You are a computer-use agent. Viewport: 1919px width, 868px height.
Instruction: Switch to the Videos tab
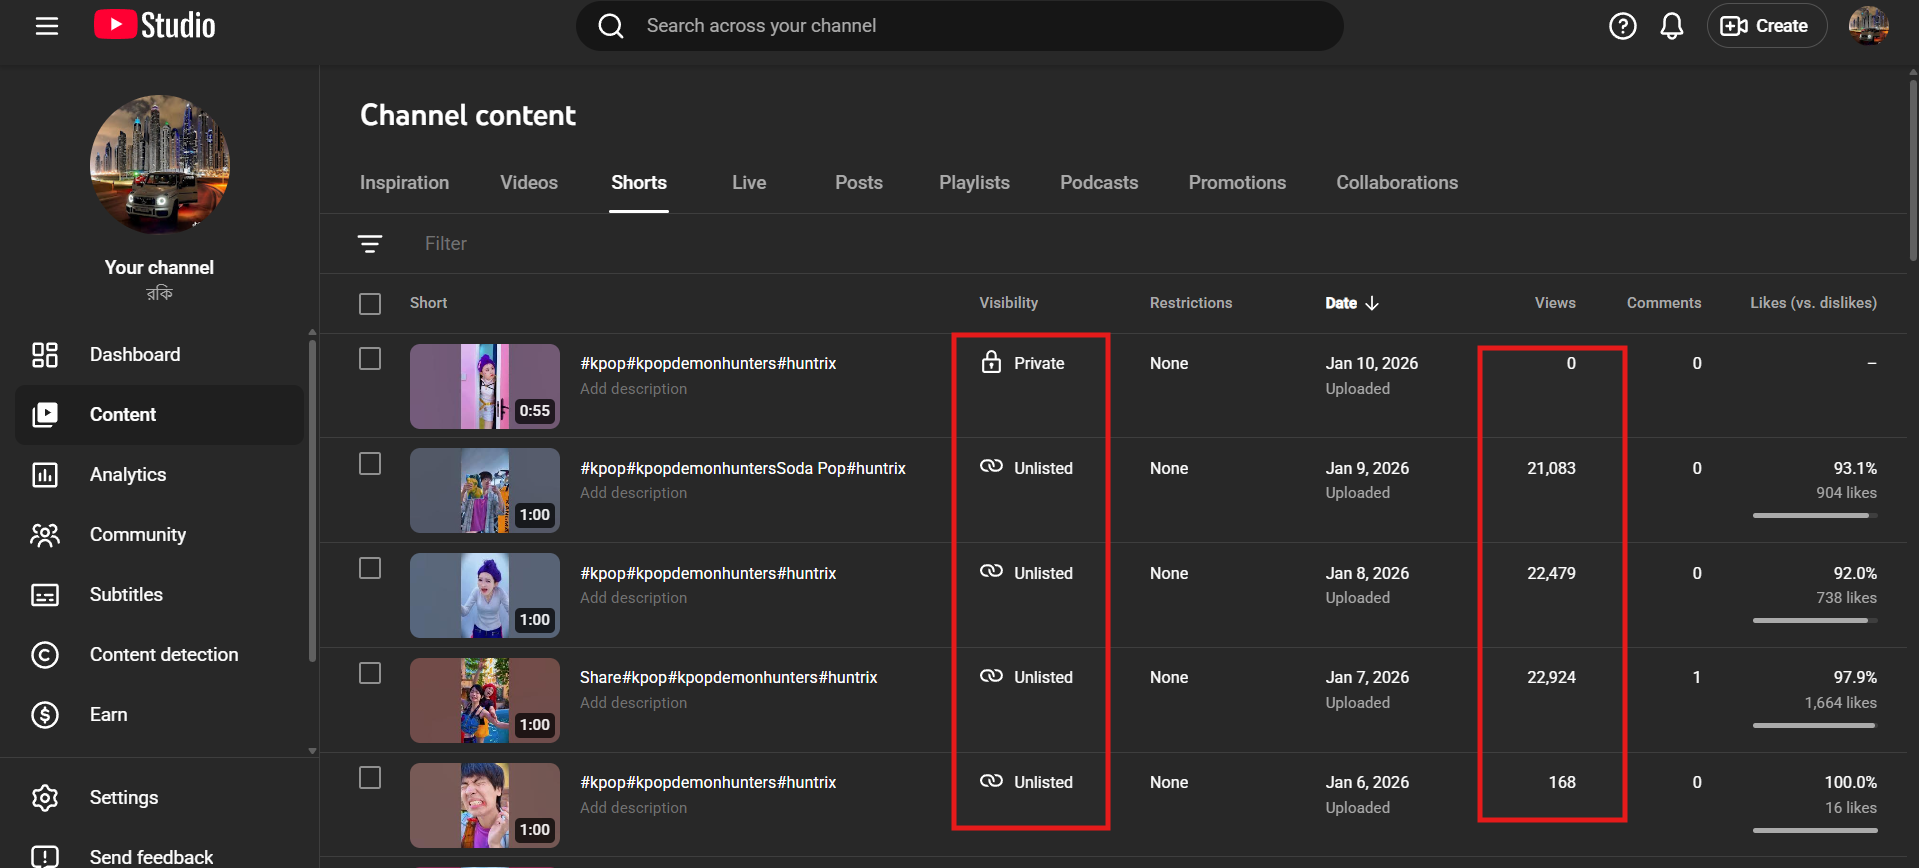click(528, 183)
